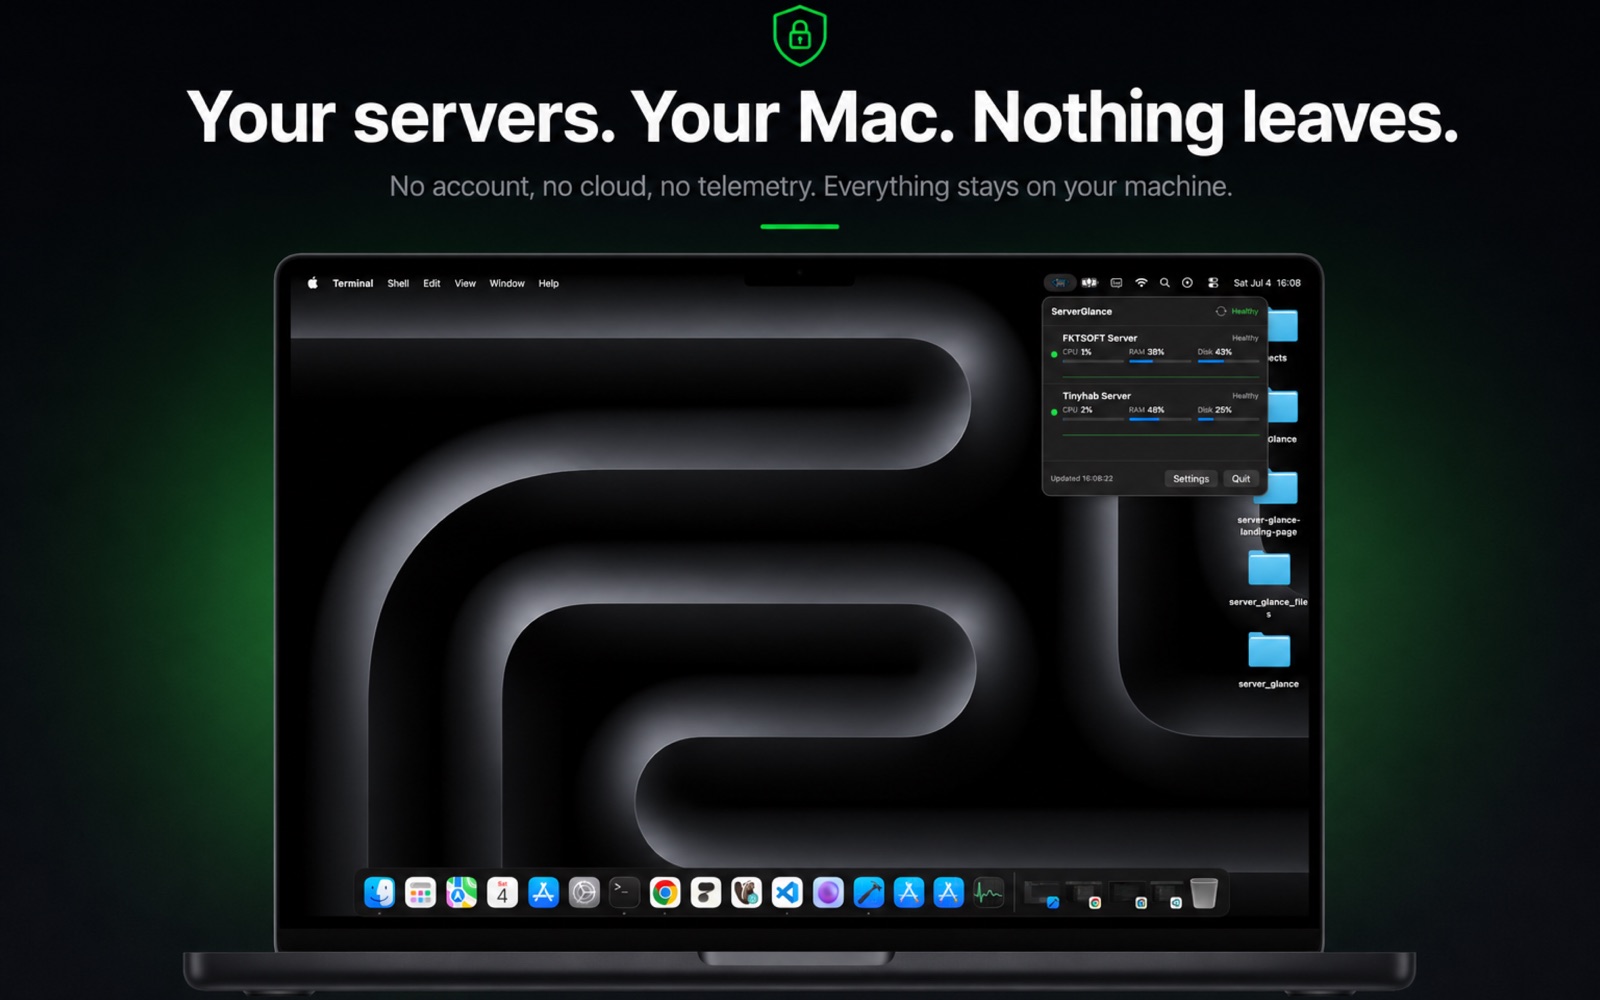Viewport: 1600px width, 1000px height.
Task: Click the Settings button in ServerGlance
Action: (1191, 479)
